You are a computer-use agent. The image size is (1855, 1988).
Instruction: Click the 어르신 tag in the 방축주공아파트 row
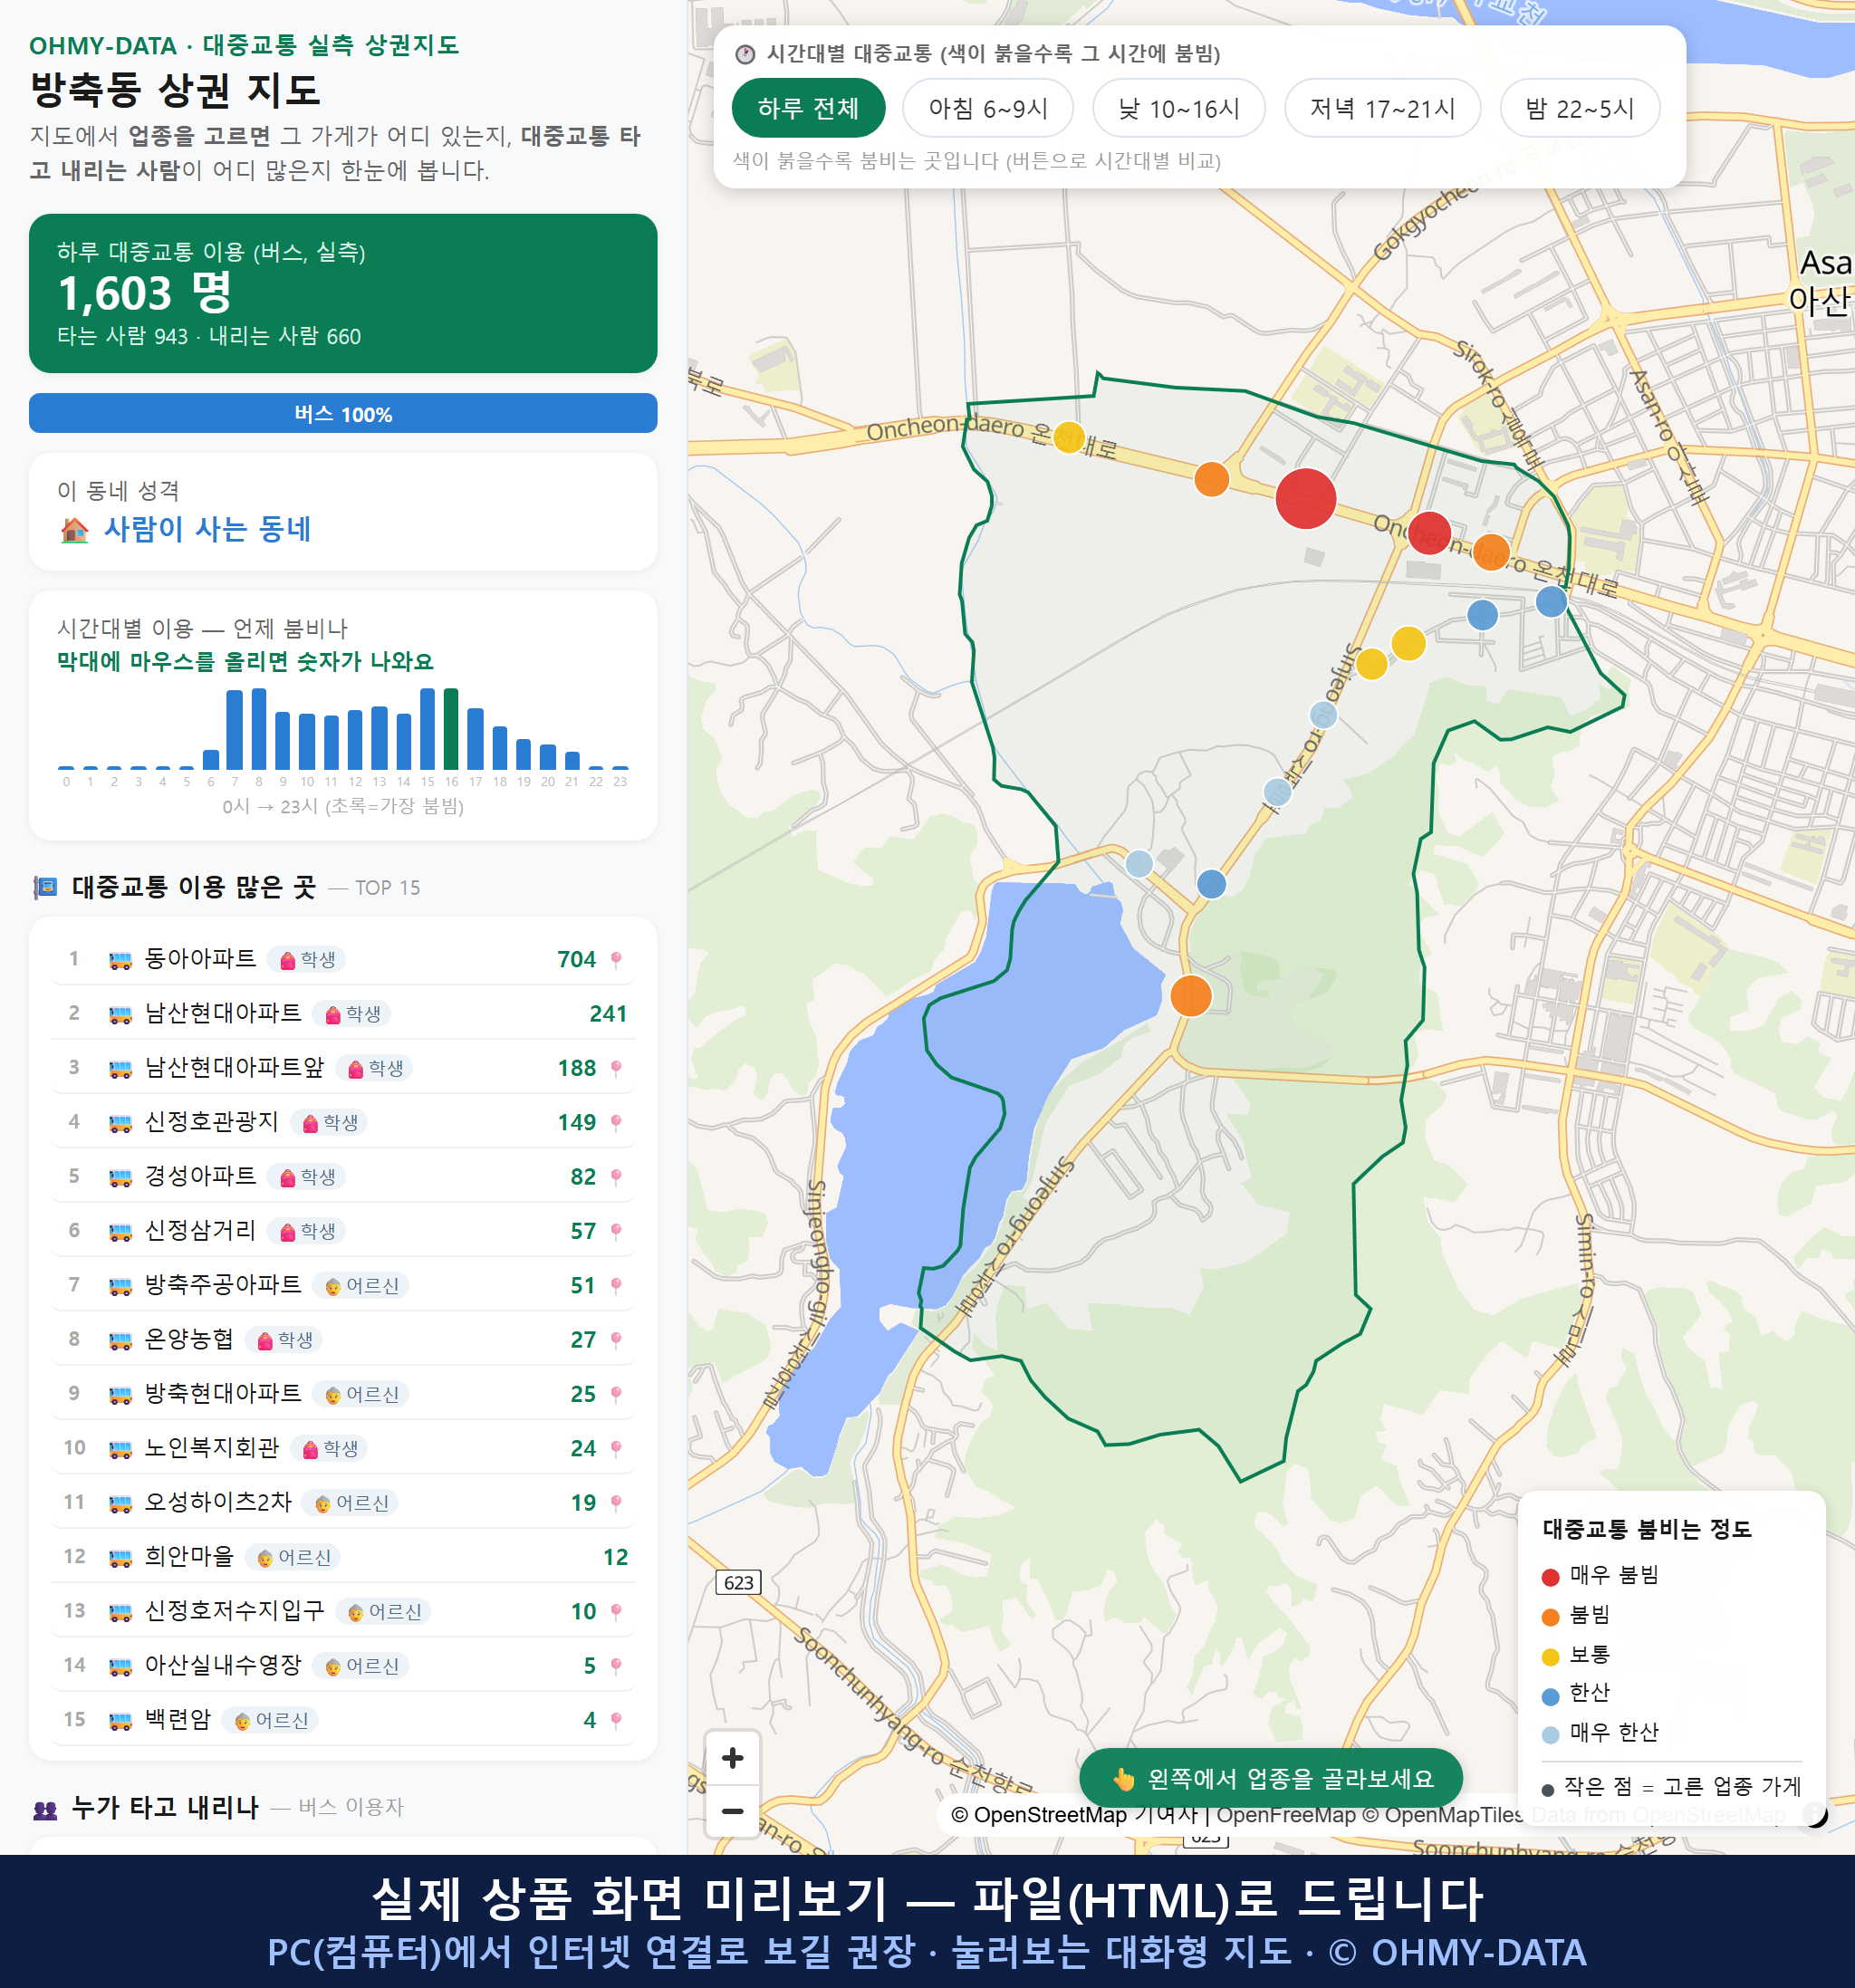point(361,1286)
